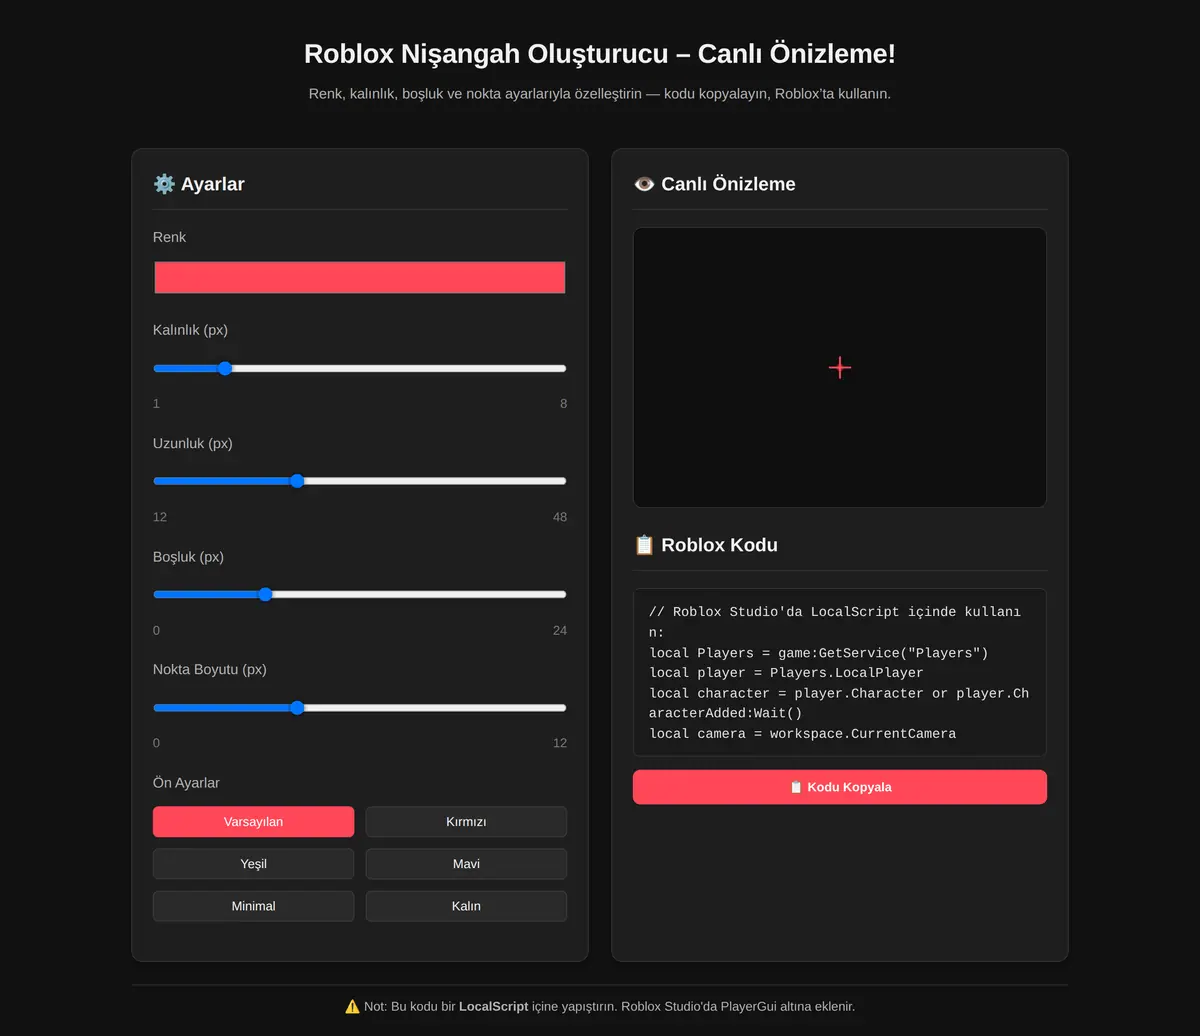The height and width of the screenshot is (1036, 1200).
Task: Choose the Minimal preset
Action: click(253, 906)
